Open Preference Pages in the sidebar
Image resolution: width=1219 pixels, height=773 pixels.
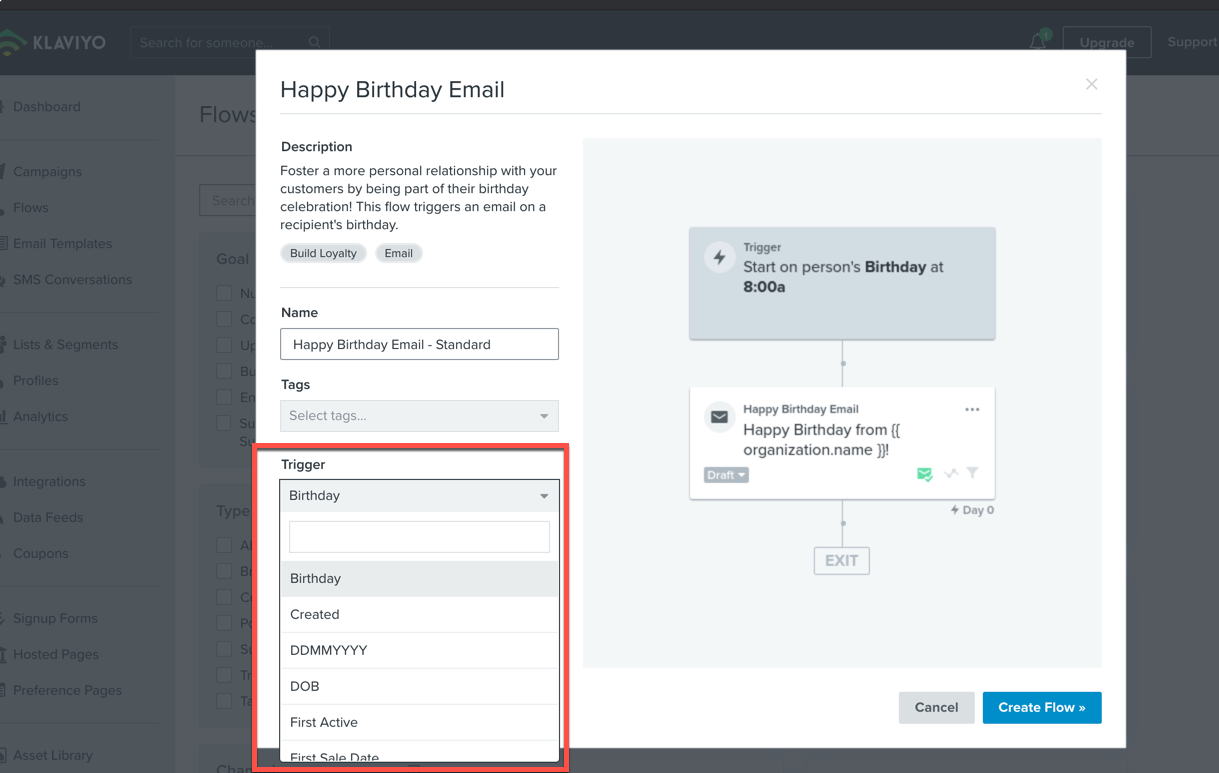pos(67,691)
